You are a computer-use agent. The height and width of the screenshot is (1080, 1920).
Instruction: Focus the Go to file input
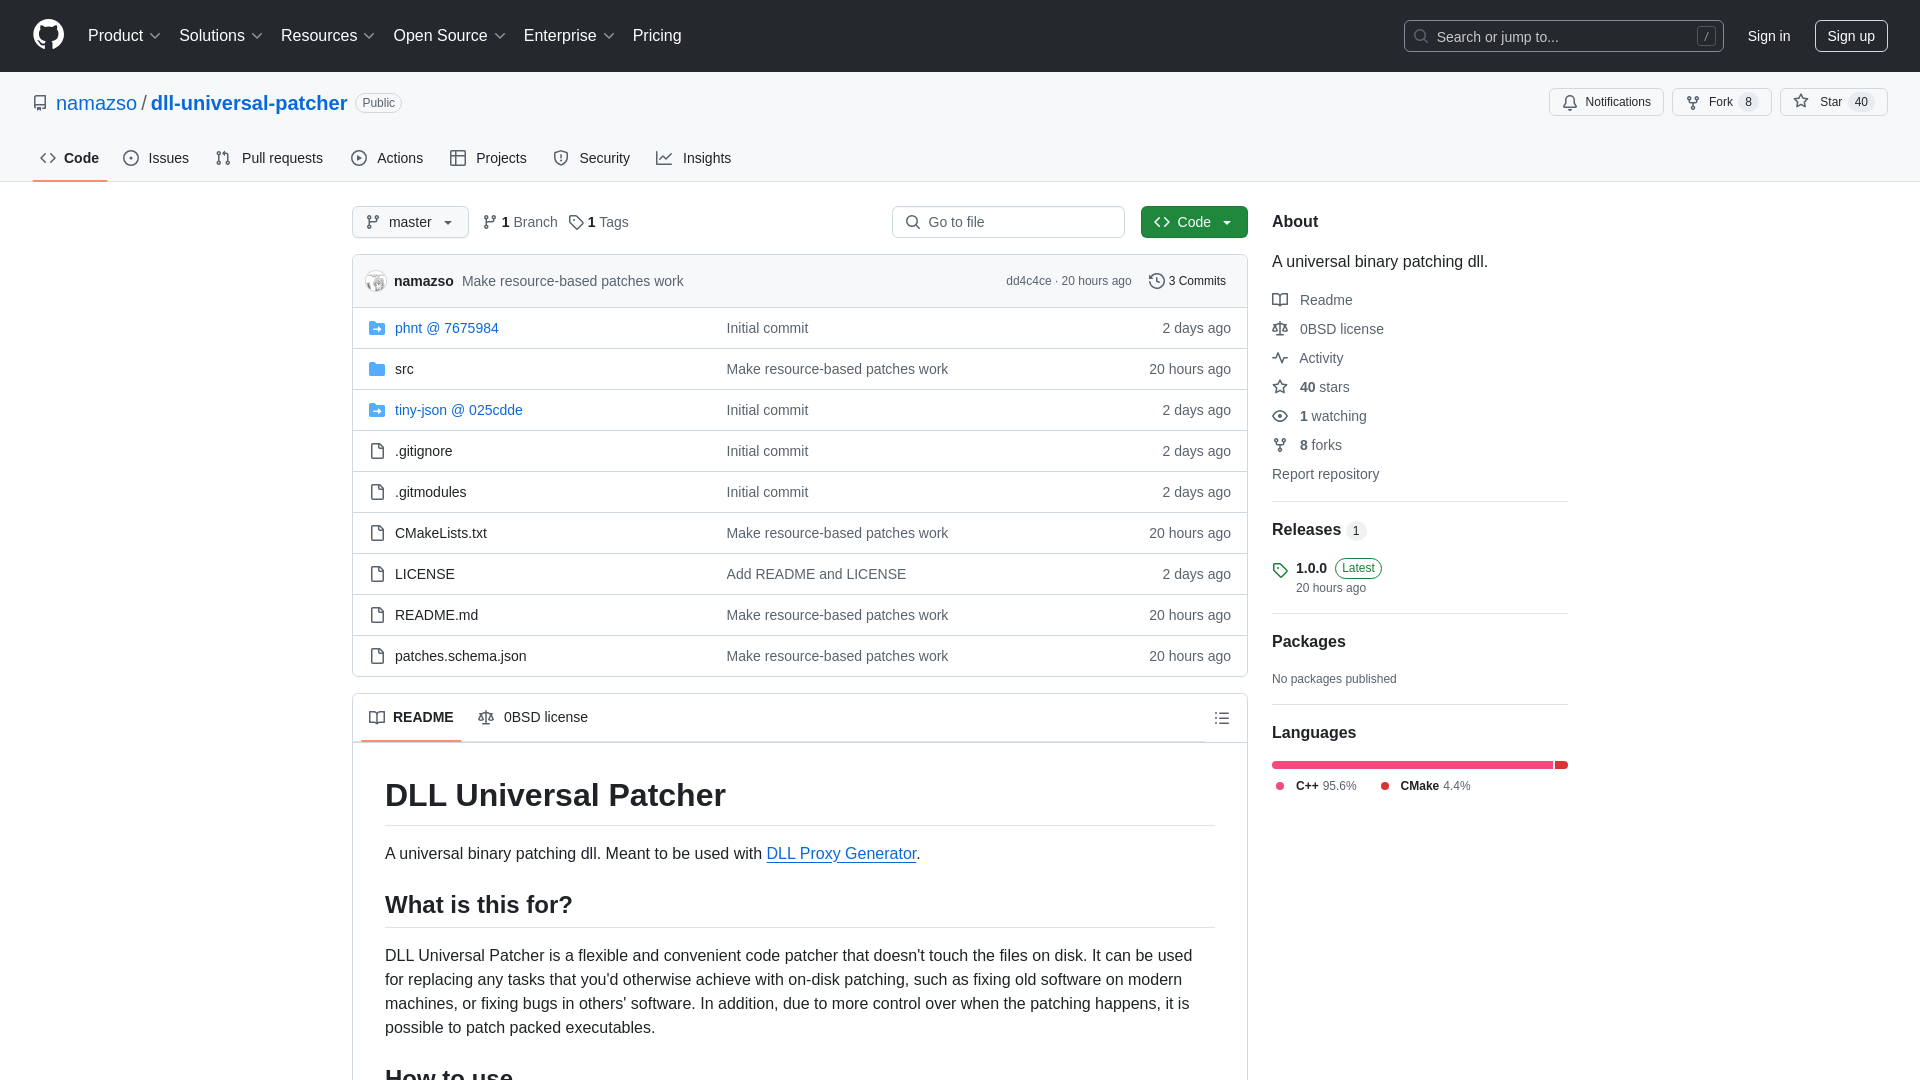1008,222
